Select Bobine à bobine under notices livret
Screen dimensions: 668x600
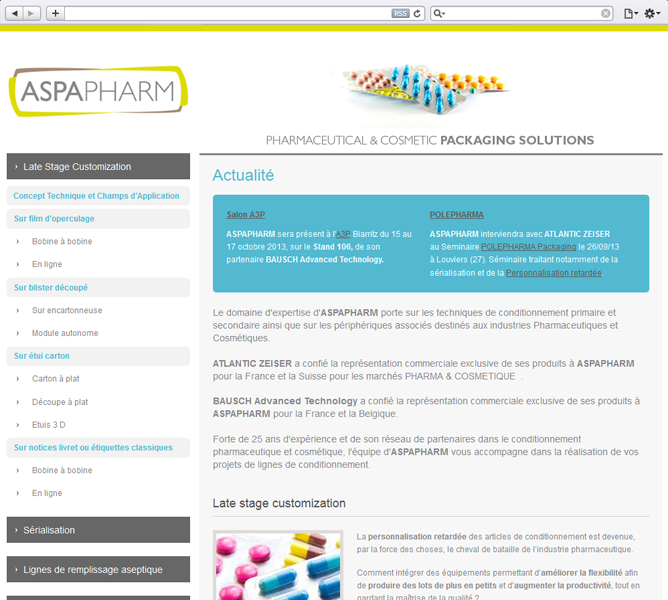tap(62, 470)
